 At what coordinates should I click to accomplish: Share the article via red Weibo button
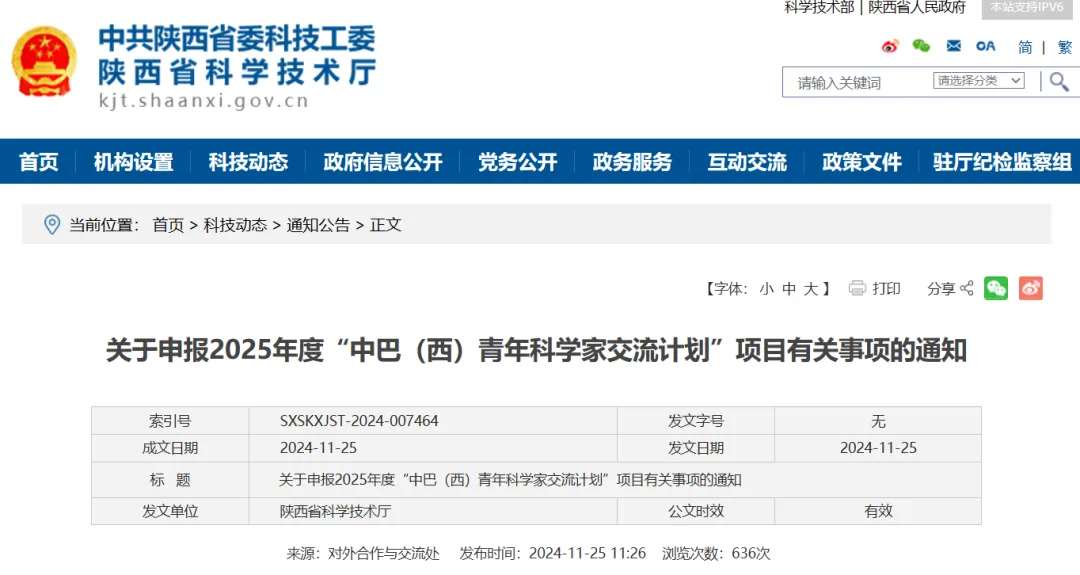pos(1031,288)
